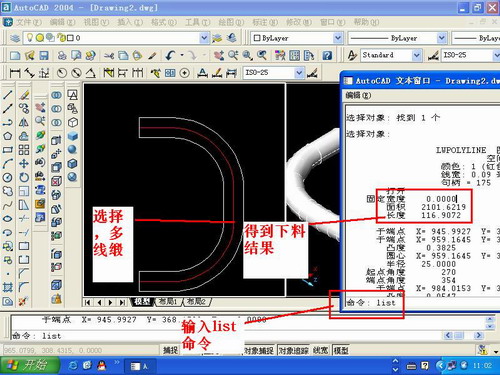This screenshot has height=375, width=500.
Task: Expand the layer selection dropdown
Action: click(204, 38)
